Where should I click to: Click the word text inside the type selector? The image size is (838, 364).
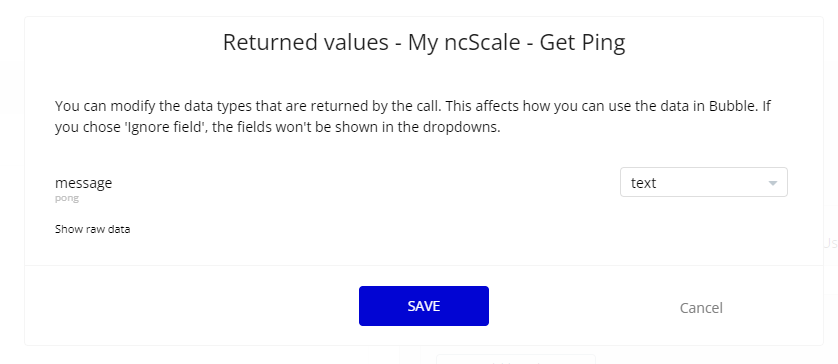coord(643,183)
